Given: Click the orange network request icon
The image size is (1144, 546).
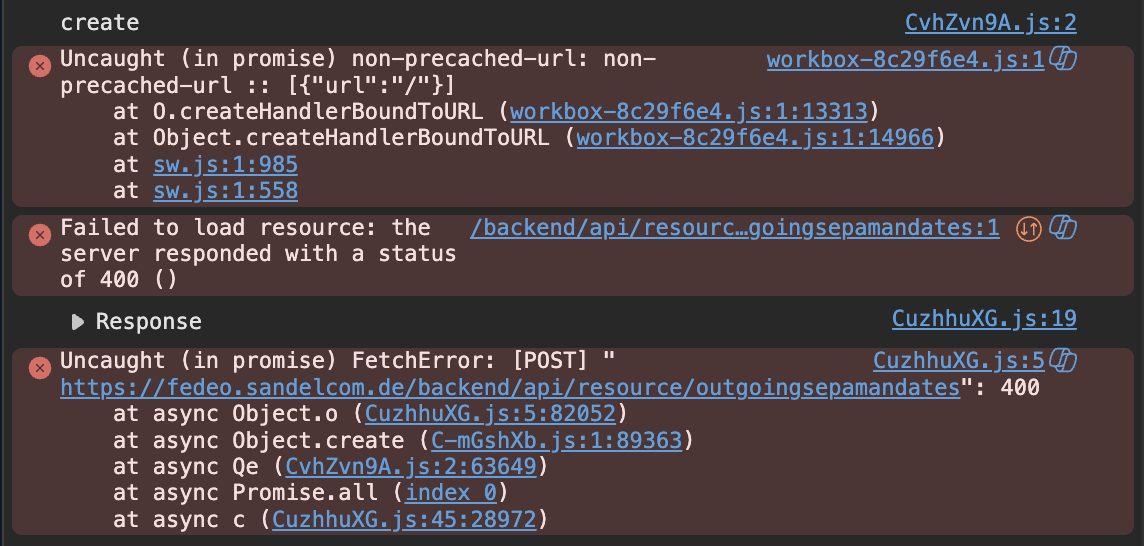Looking at the screenshot, I should click(x=1029, y=230).
